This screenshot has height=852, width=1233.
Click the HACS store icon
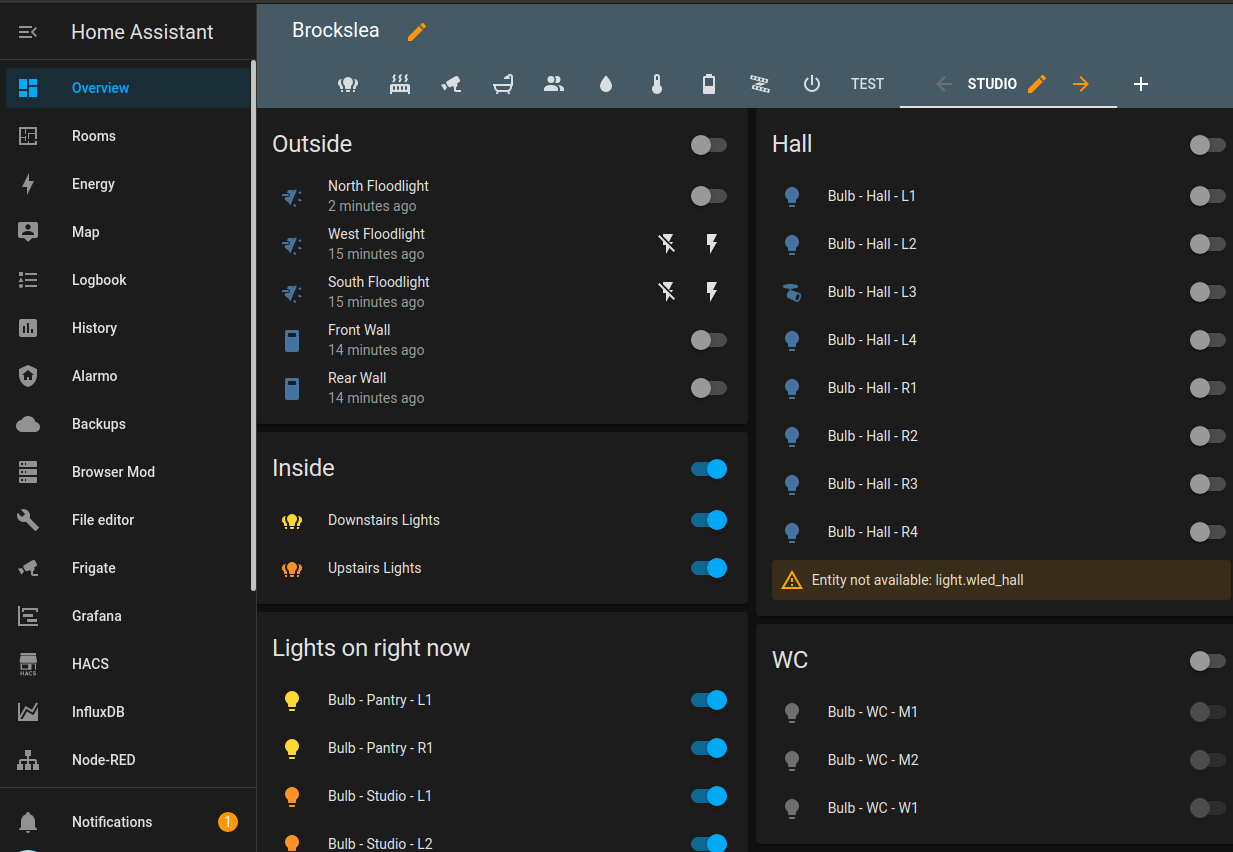click(28, 664)
